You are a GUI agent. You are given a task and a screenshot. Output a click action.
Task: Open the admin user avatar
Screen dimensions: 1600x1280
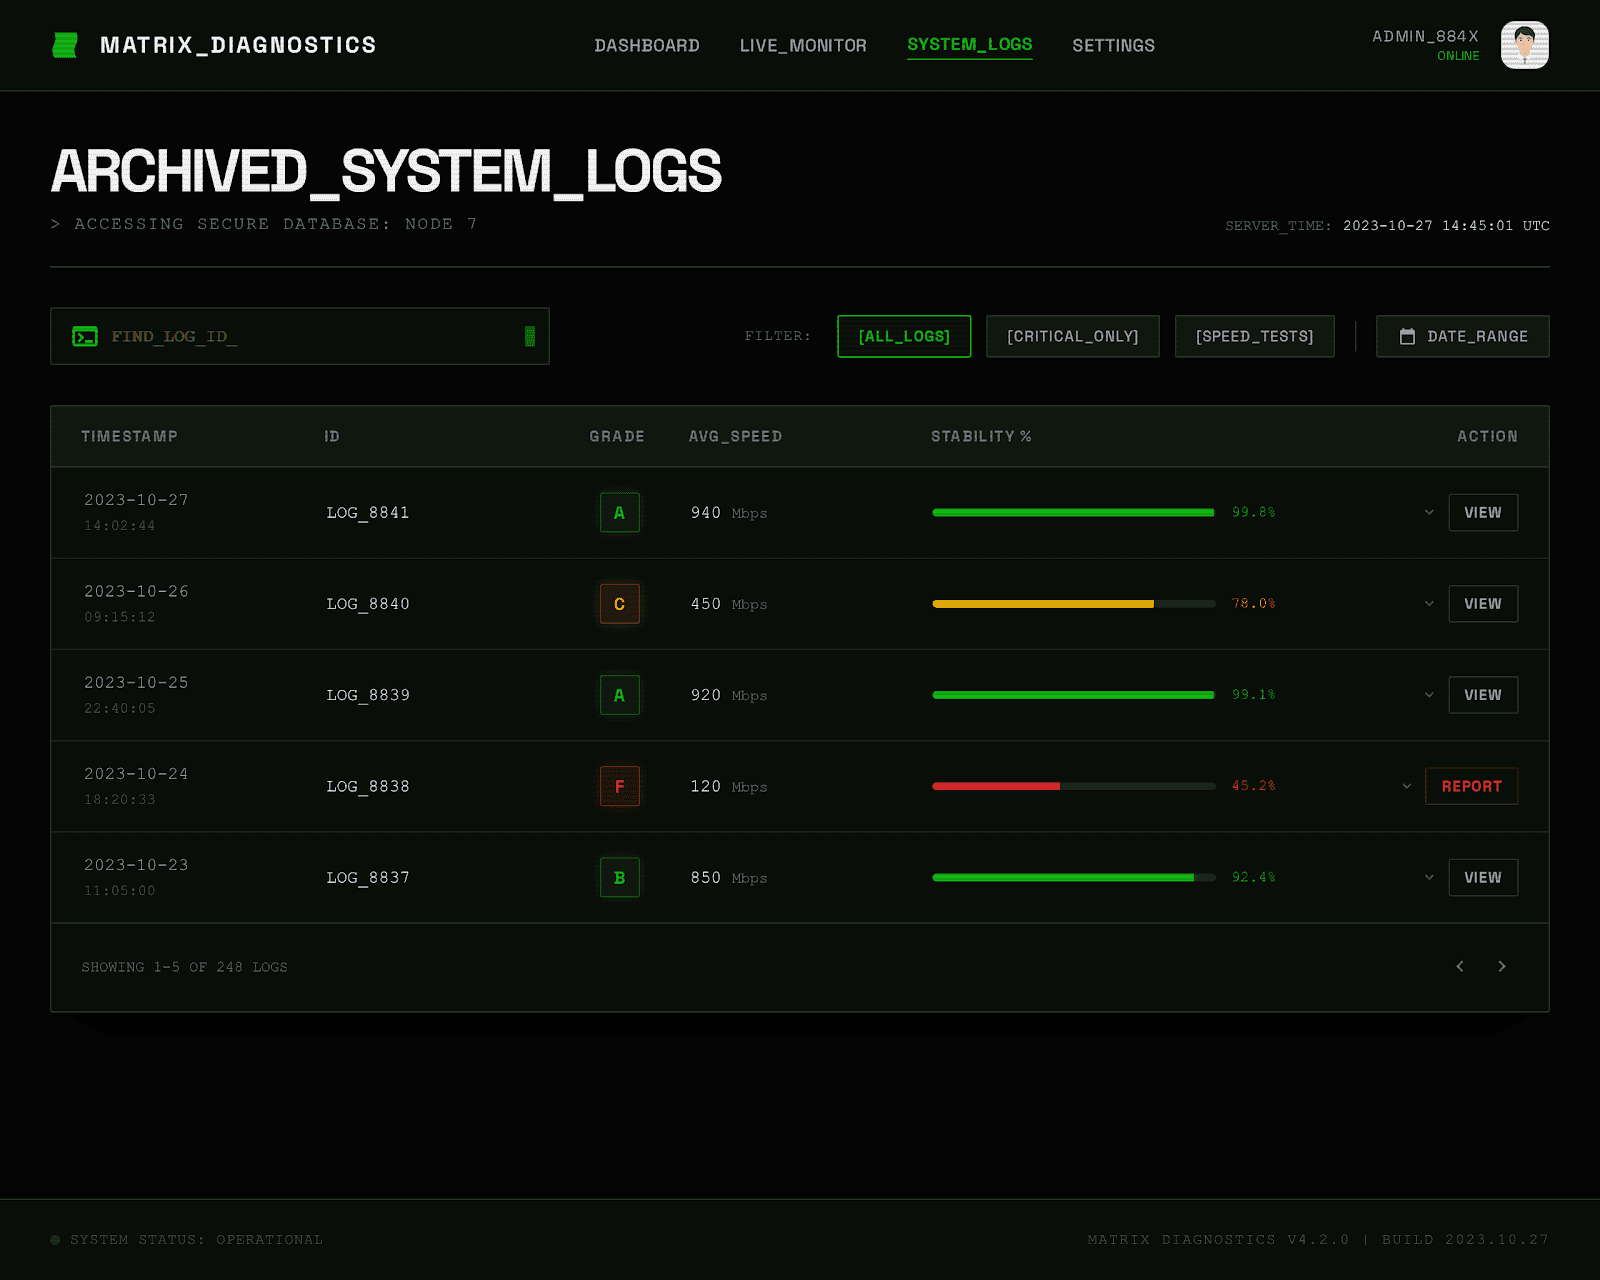tap(1524, 45)
